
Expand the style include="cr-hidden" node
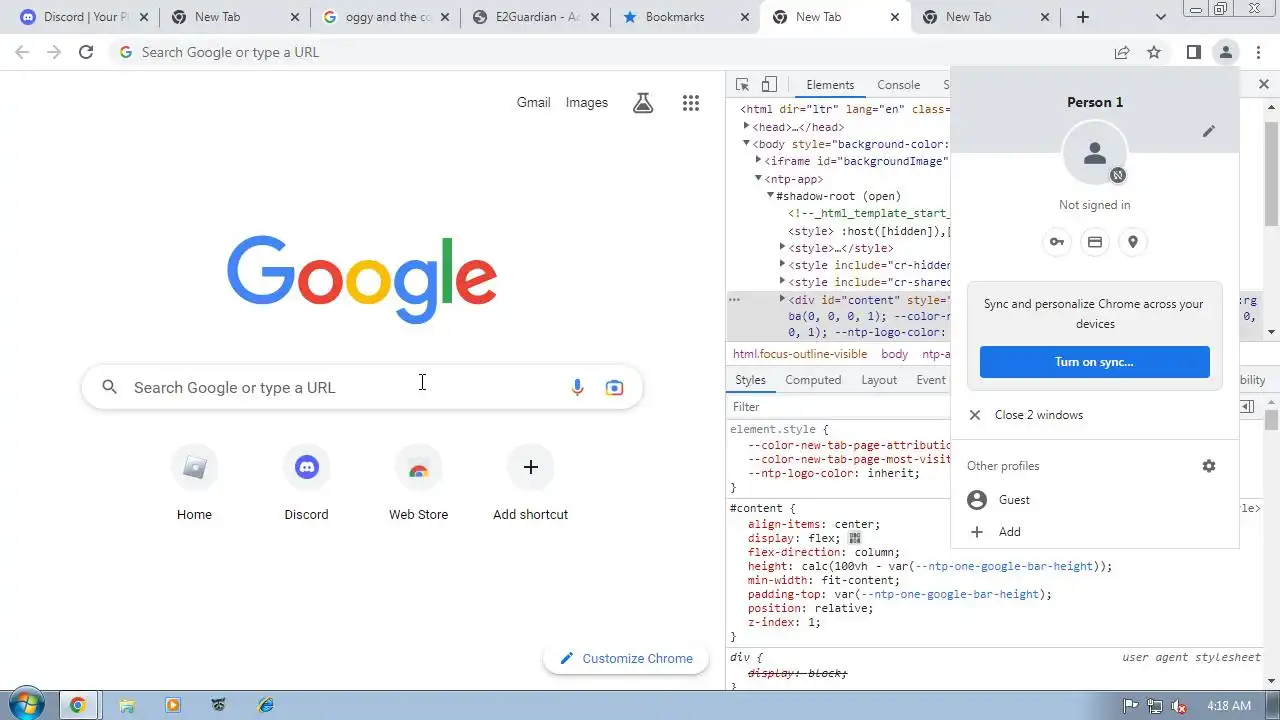(x=782, y=264)
